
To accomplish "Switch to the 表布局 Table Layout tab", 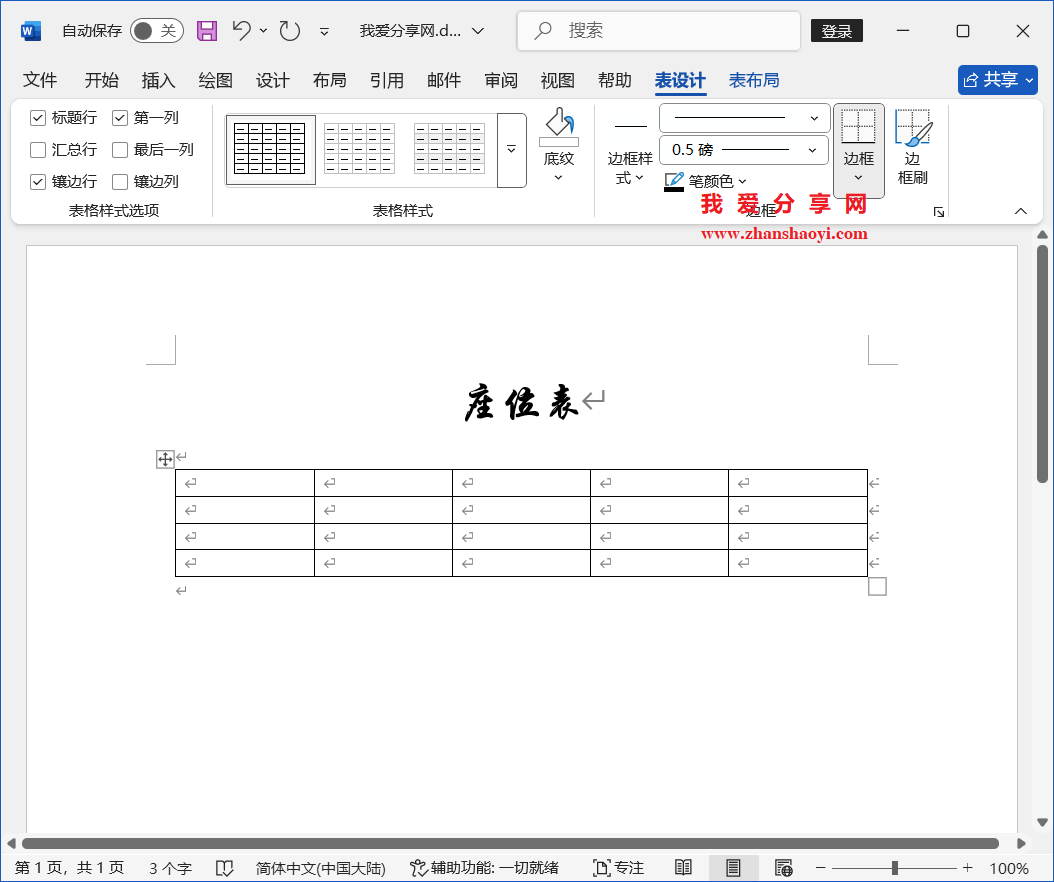I will [754, 81].
